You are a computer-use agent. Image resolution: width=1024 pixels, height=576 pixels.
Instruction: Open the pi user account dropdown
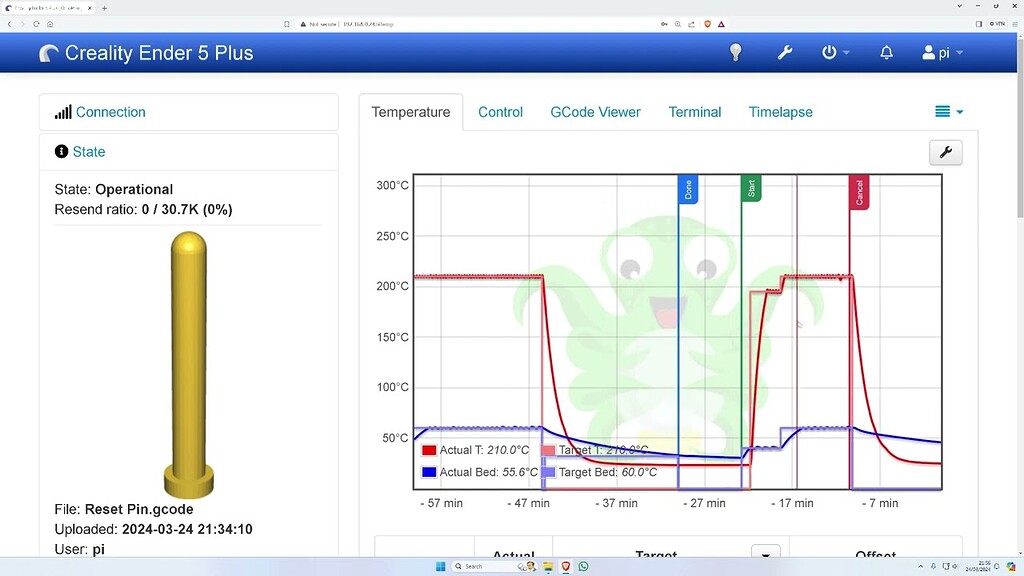click(941, 52)
